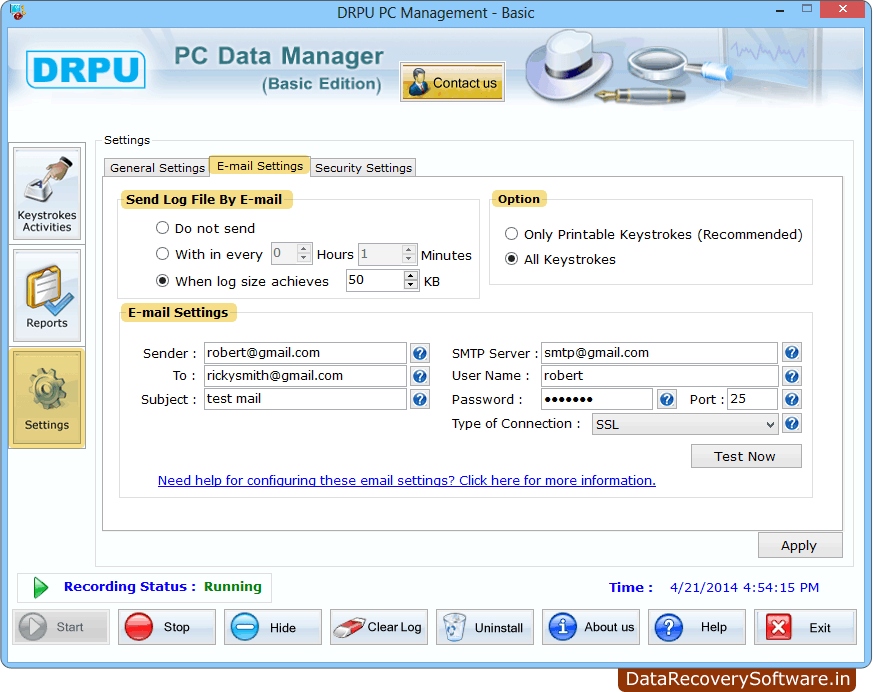Increase the Hours value
The height and width of the screenshot is (692, 873).
click(x=303, y=249)
